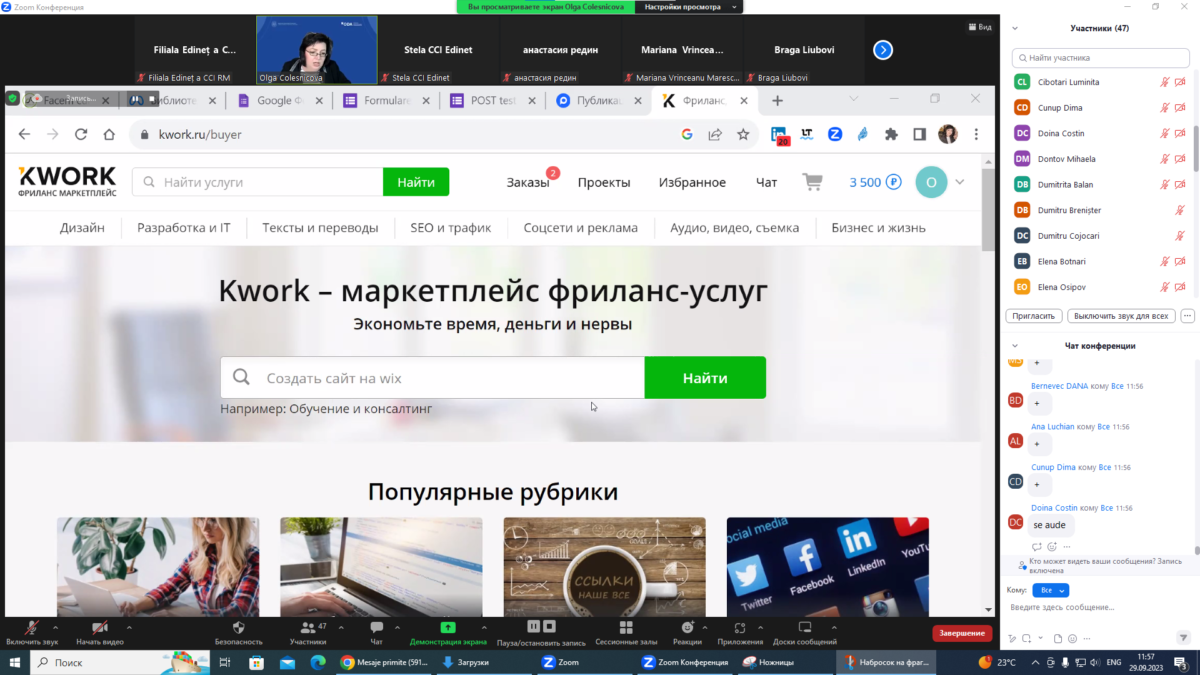Screen dimensions: 1200x675
Task: Bookmark this page with star icon
Action: (743, 134)
